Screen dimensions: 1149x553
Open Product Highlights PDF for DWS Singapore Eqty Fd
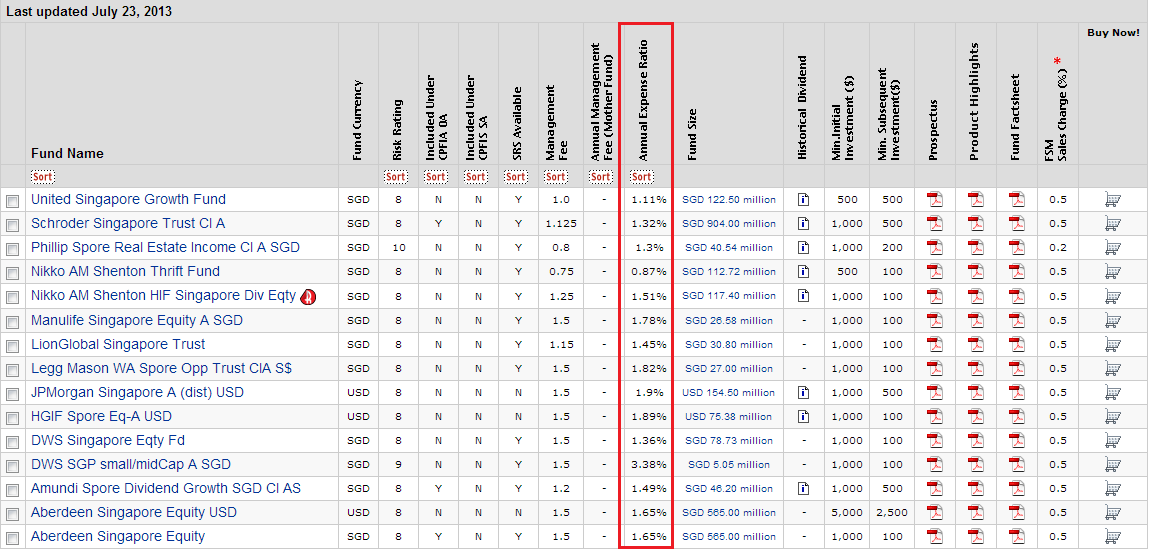(x=975, y=441)
